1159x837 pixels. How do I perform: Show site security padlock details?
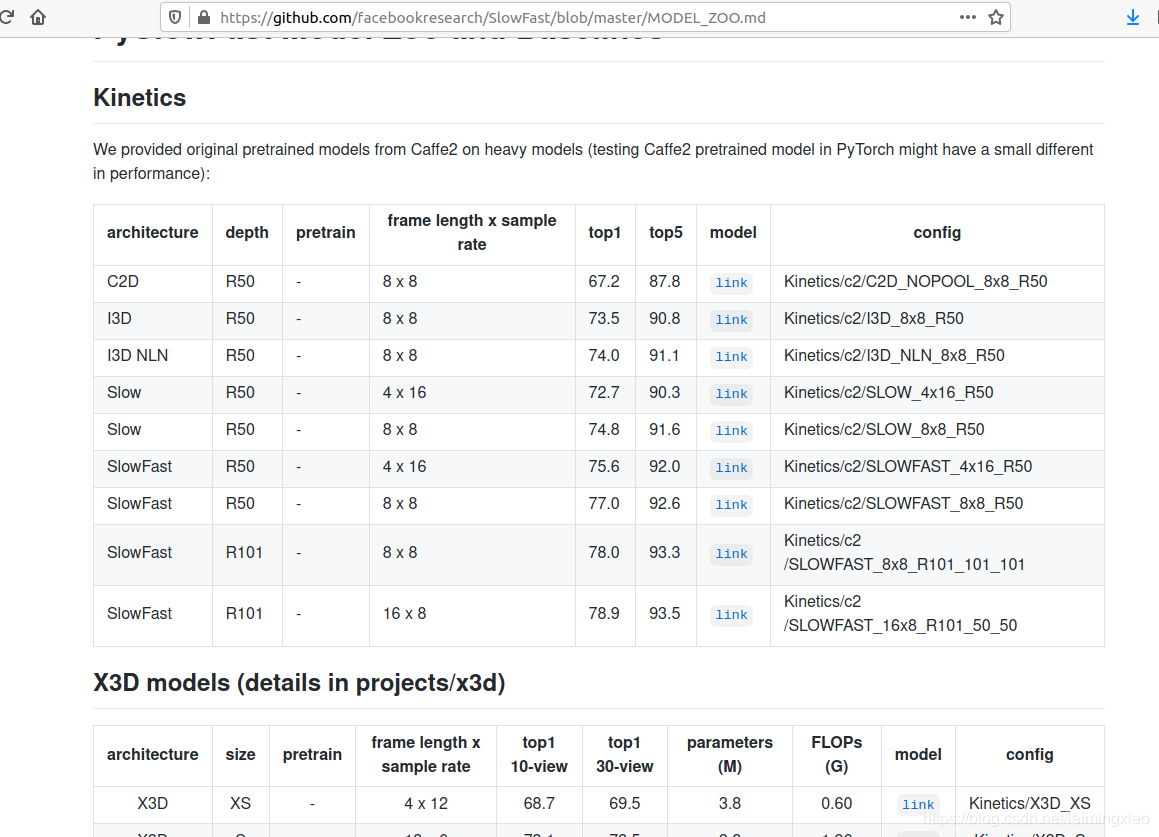pyautogui.click(x=204, y=17)
